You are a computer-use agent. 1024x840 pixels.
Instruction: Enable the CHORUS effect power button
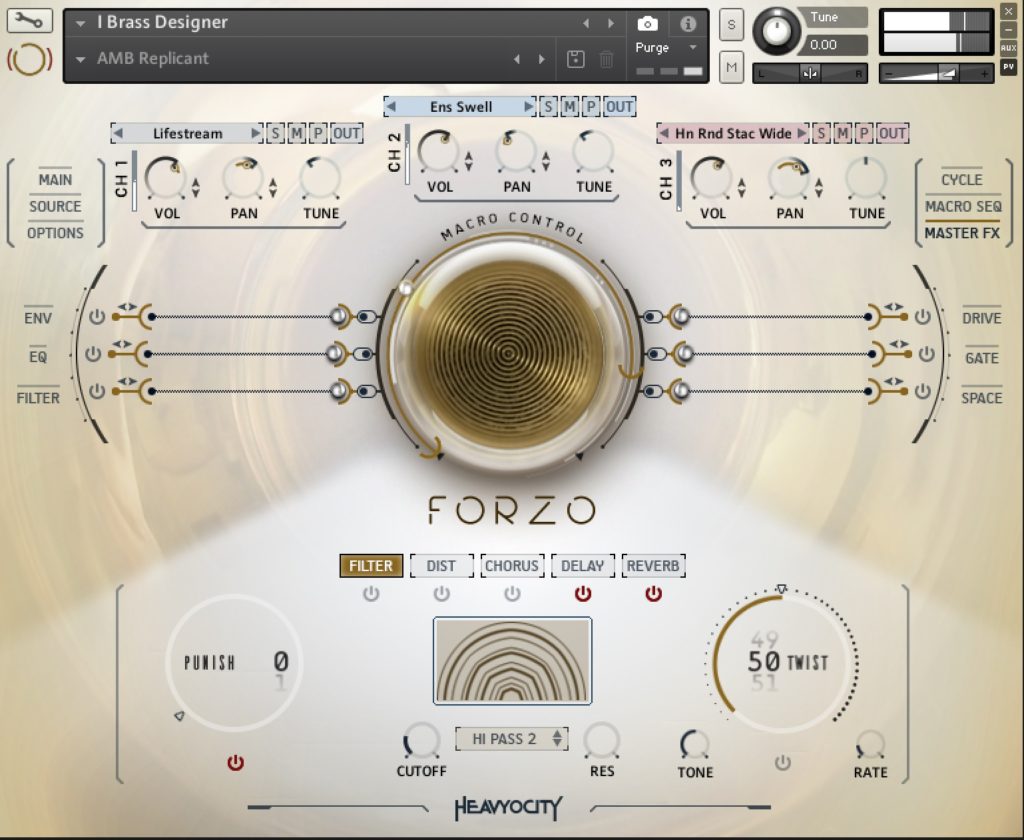[x=512, y=594]
